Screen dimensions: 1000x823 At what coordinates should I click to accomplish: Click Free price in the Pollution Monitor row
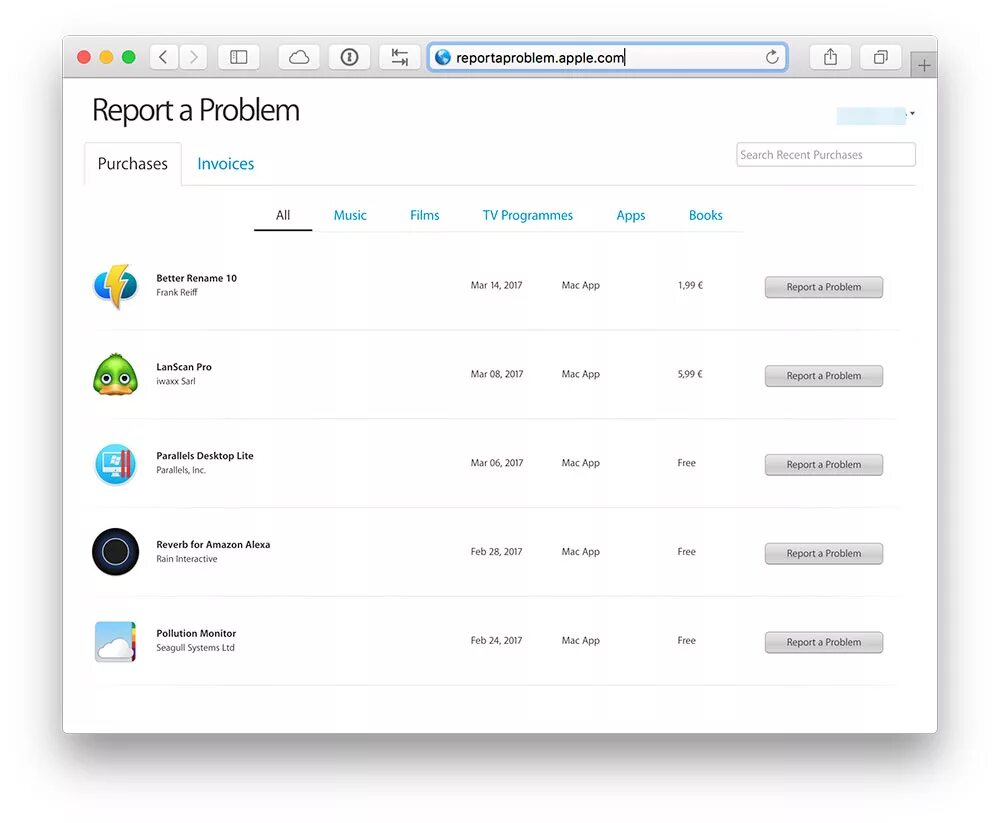pos(686,640)
